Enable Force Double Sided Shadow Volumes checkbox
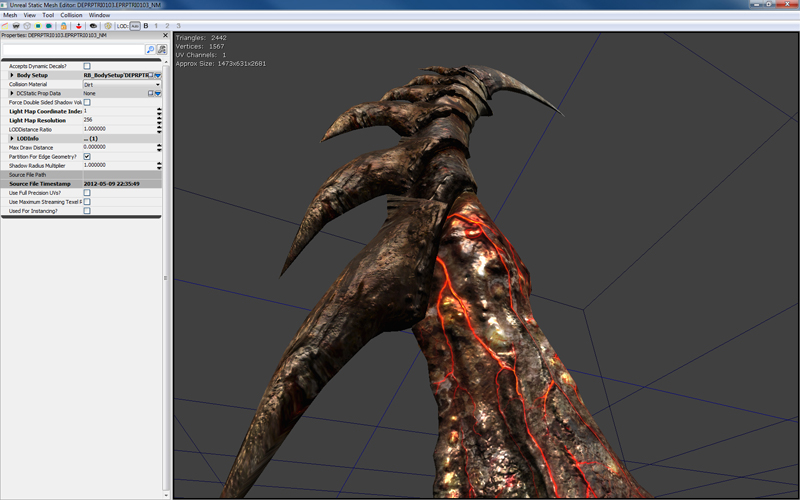The height and width of the screenshot is (500, 800). [x=87, y=103]
